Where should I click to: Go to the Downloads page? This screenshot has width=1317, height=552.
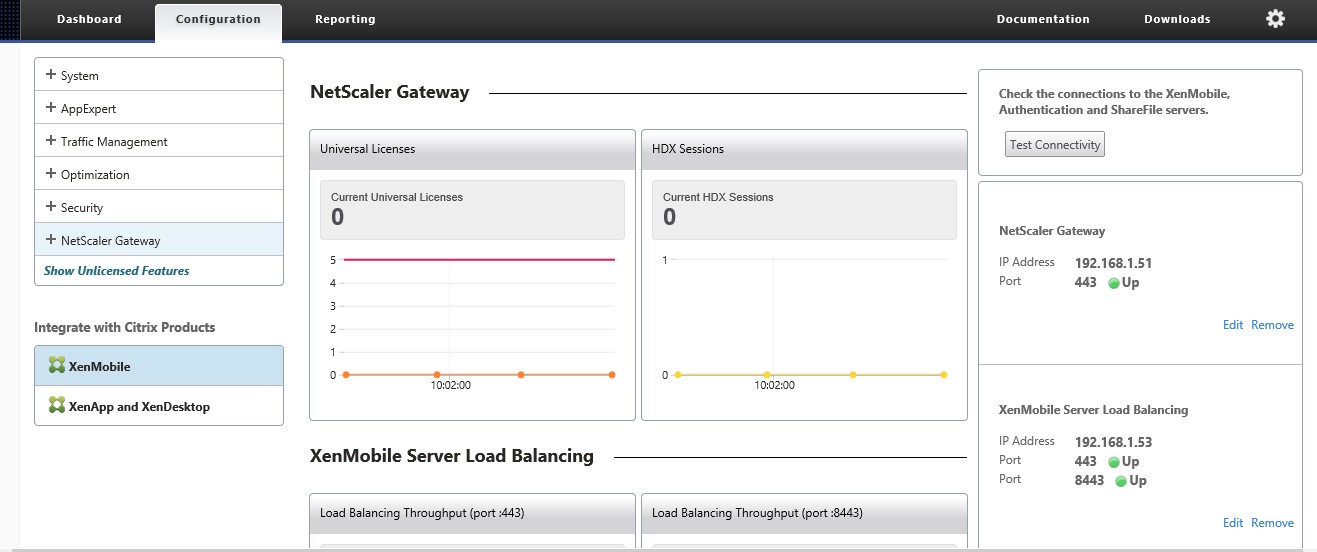tap(1177, 19)
